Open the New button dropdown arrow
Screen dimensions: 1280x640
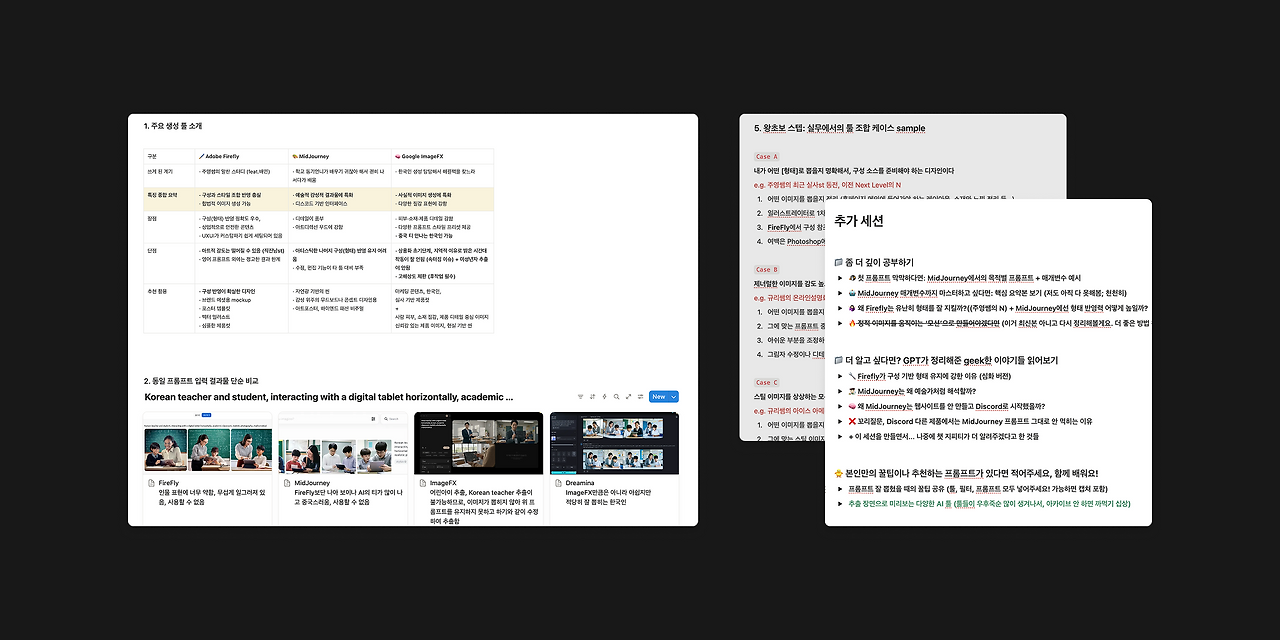[674, 397]
